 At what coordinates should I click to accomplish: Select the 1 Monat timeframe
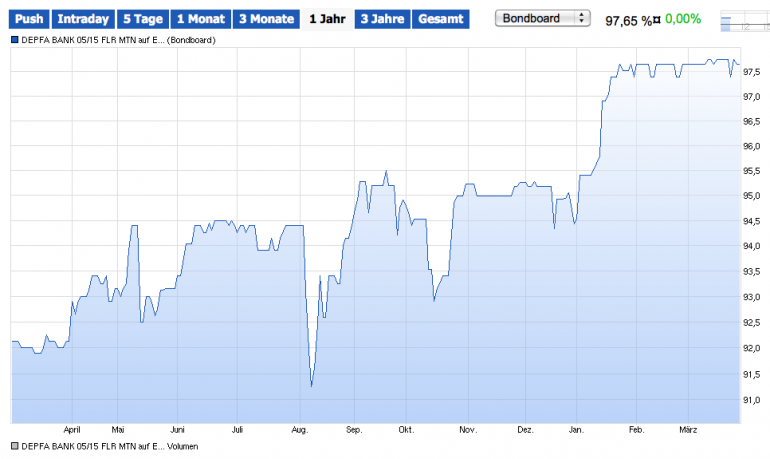201,19
